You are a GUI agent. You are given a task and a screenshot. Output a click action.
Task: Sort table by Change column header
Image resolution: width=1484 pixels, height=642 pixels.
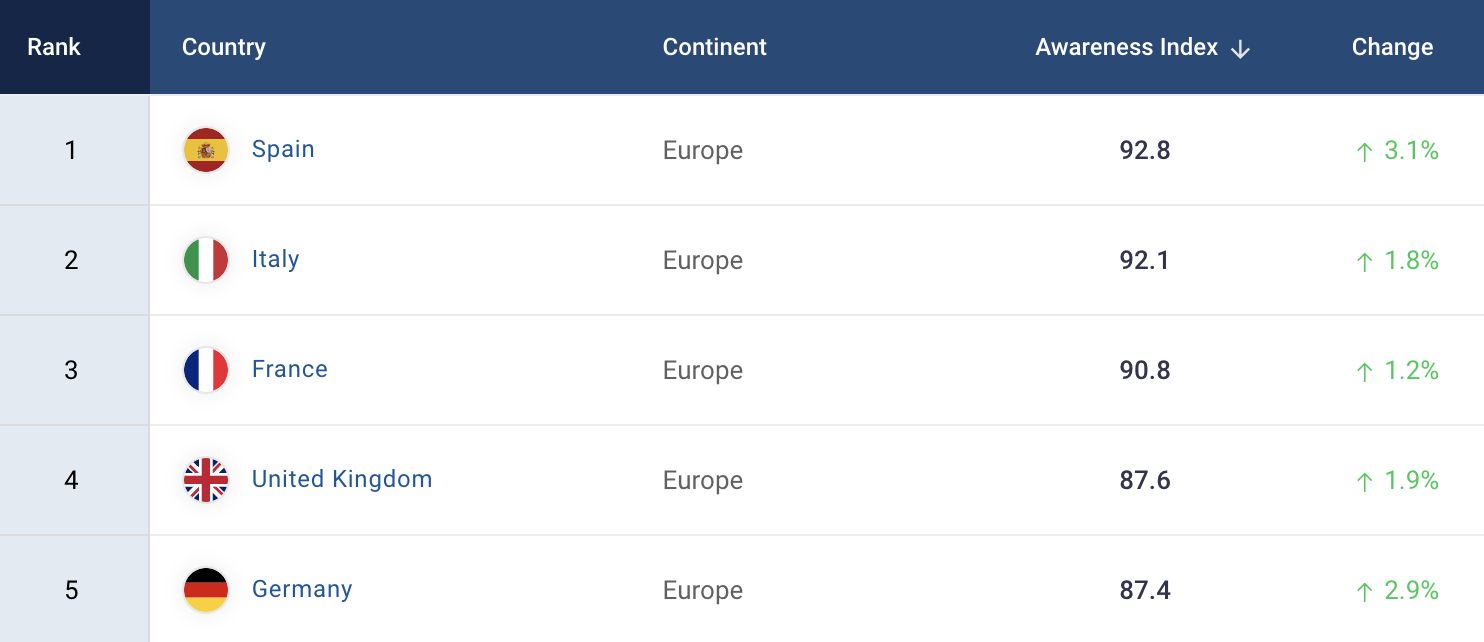click(x=1392, y=47)
